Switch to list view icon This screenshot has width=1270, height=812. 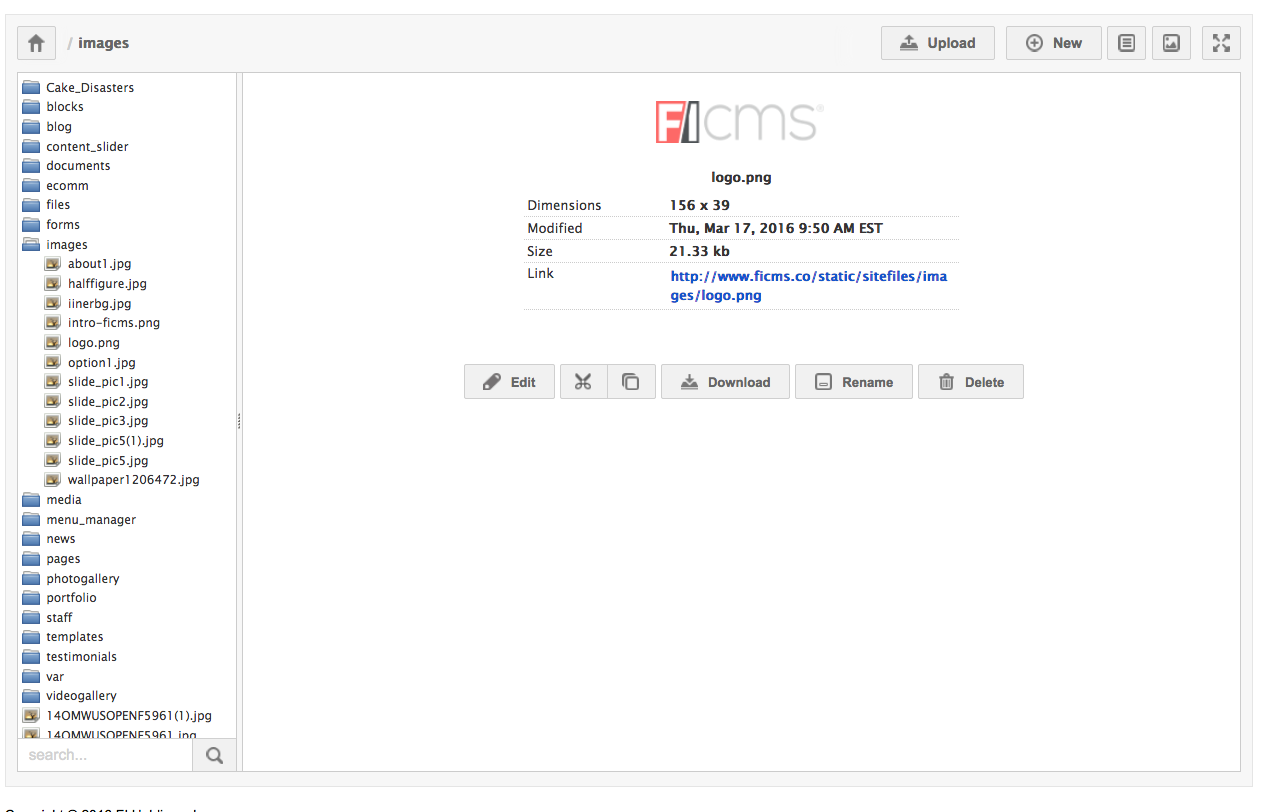(1126, 43)
